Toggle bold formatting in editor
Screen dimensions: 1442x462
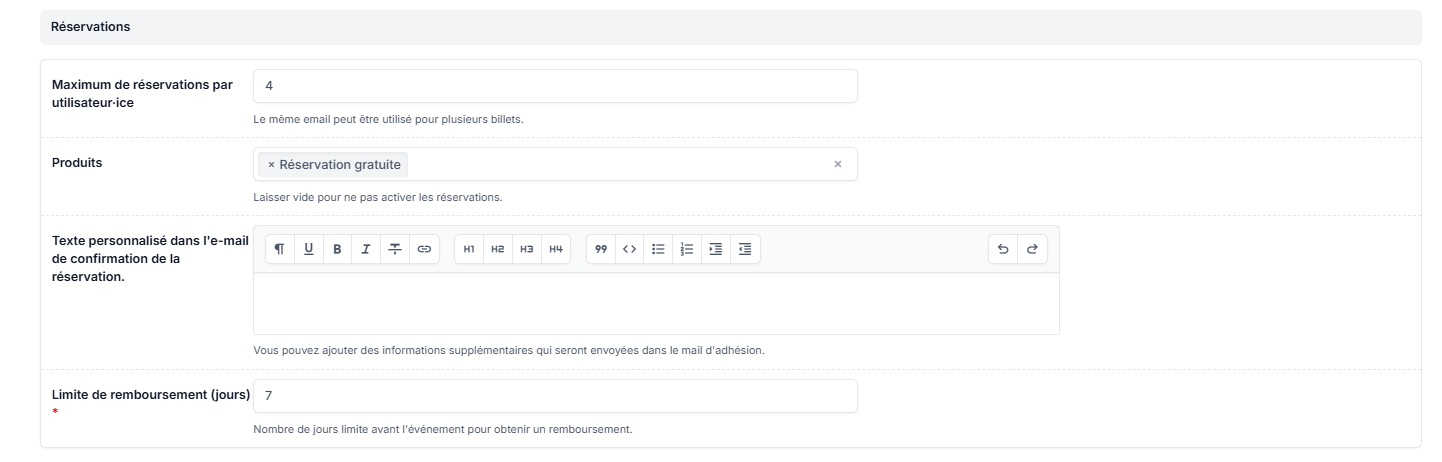point(337,249)
